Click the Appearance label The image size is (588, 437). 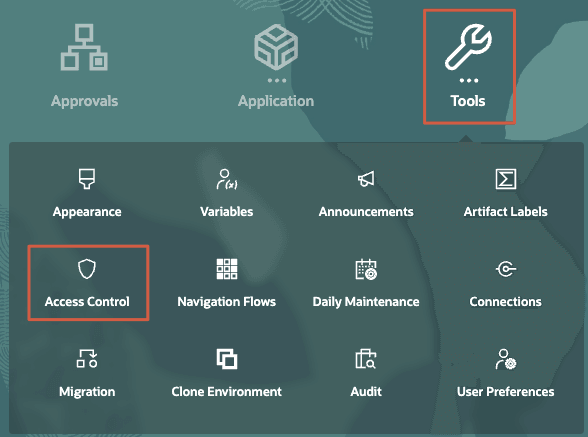click(87, 212)
